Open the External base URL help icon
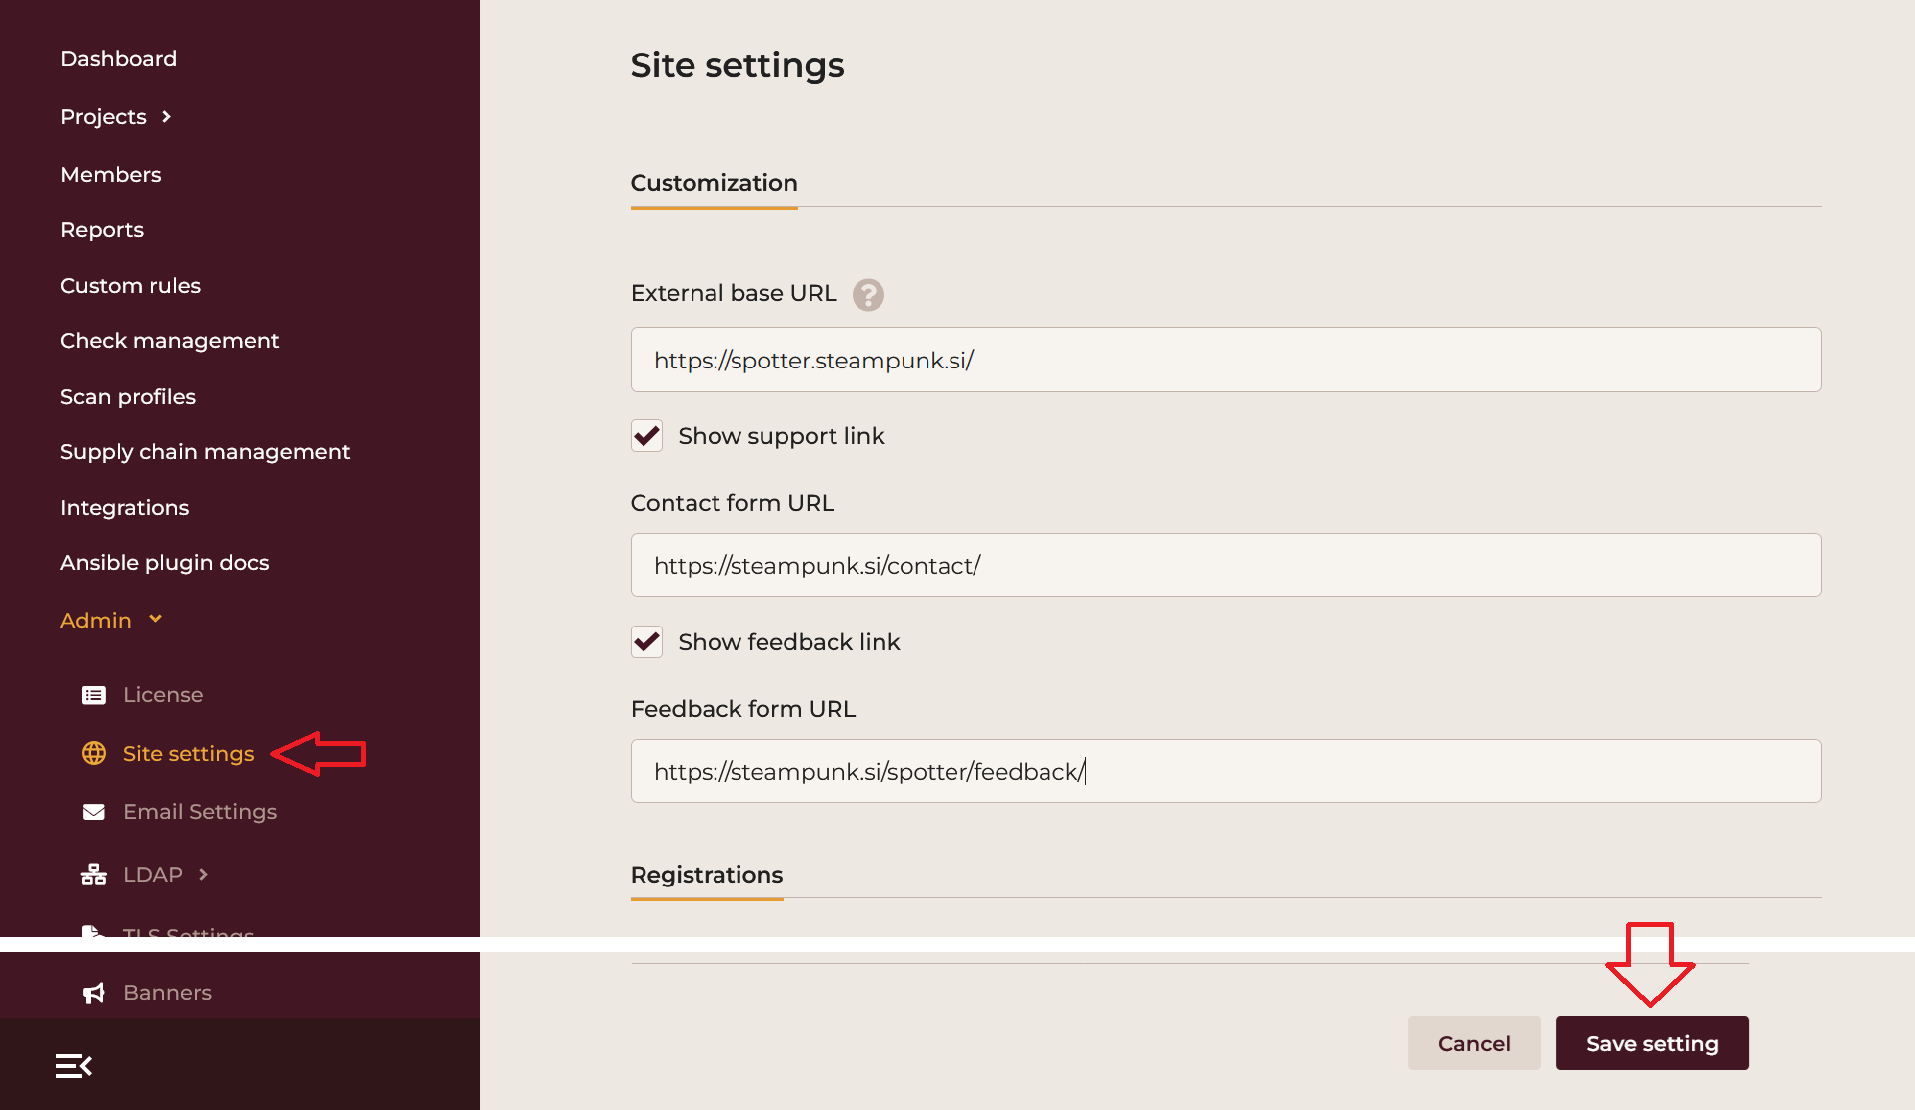Screen dimensions: 1915x1110 [x=868, y=295]
